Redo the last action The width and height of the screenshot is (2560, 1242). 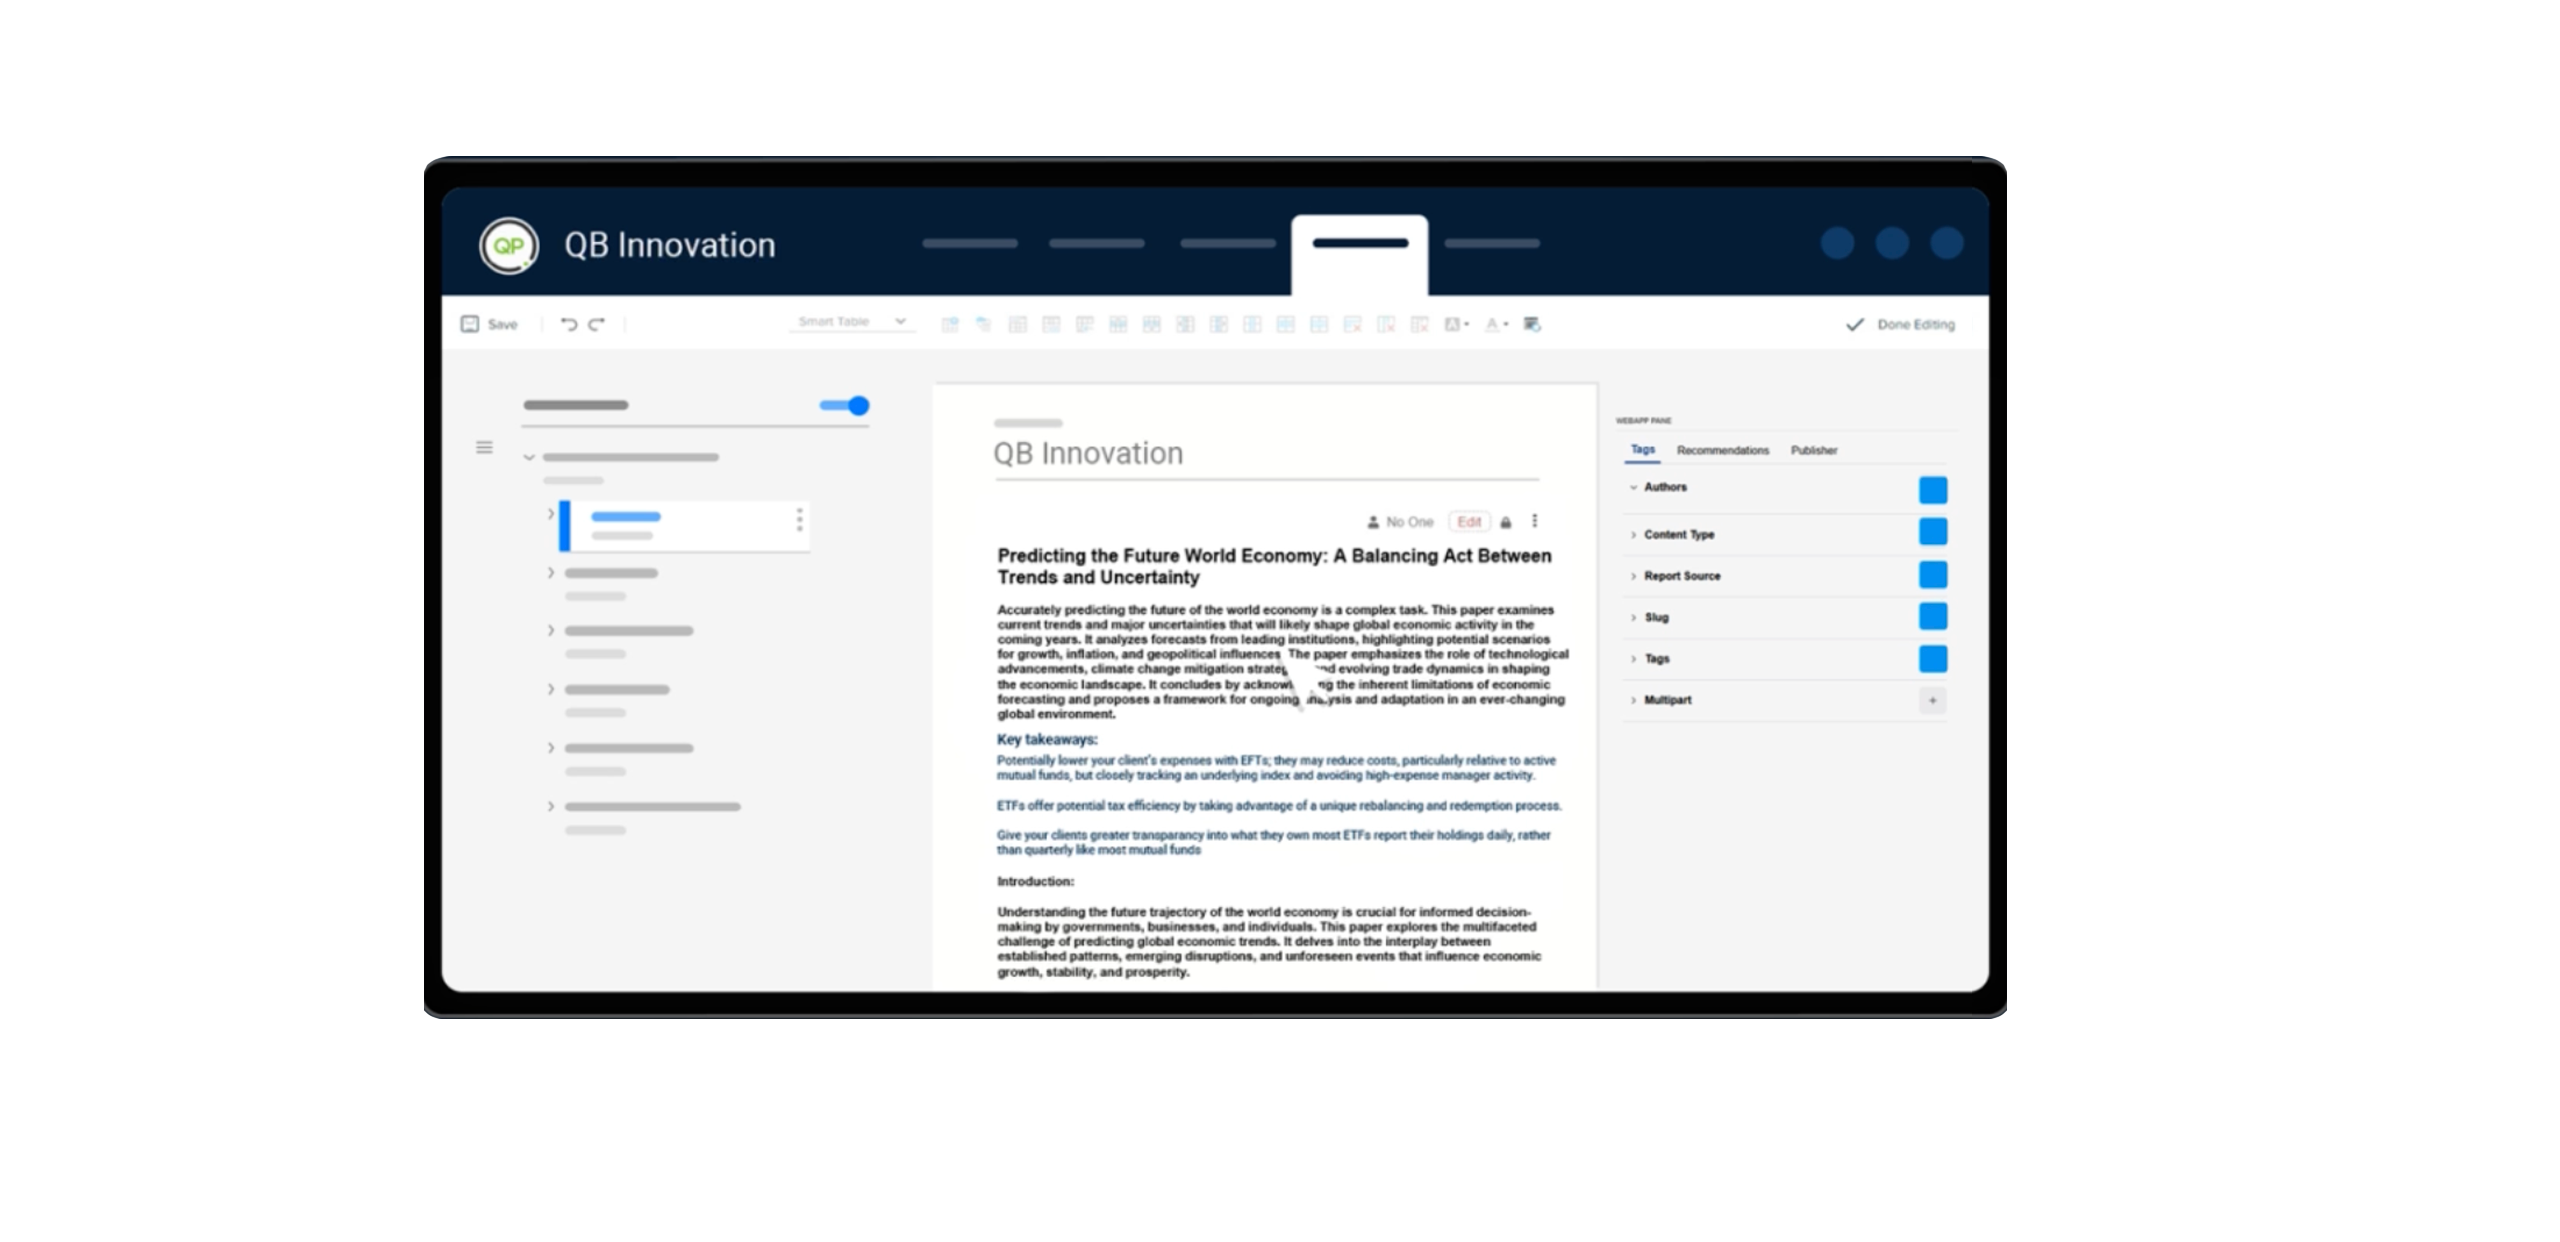(597, 324)
